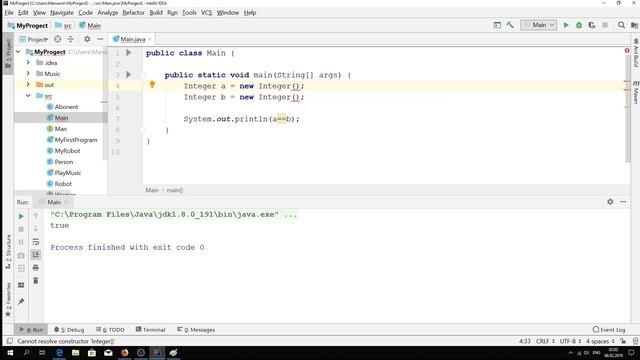Click Scroll from Source target icon

point(58,39)
